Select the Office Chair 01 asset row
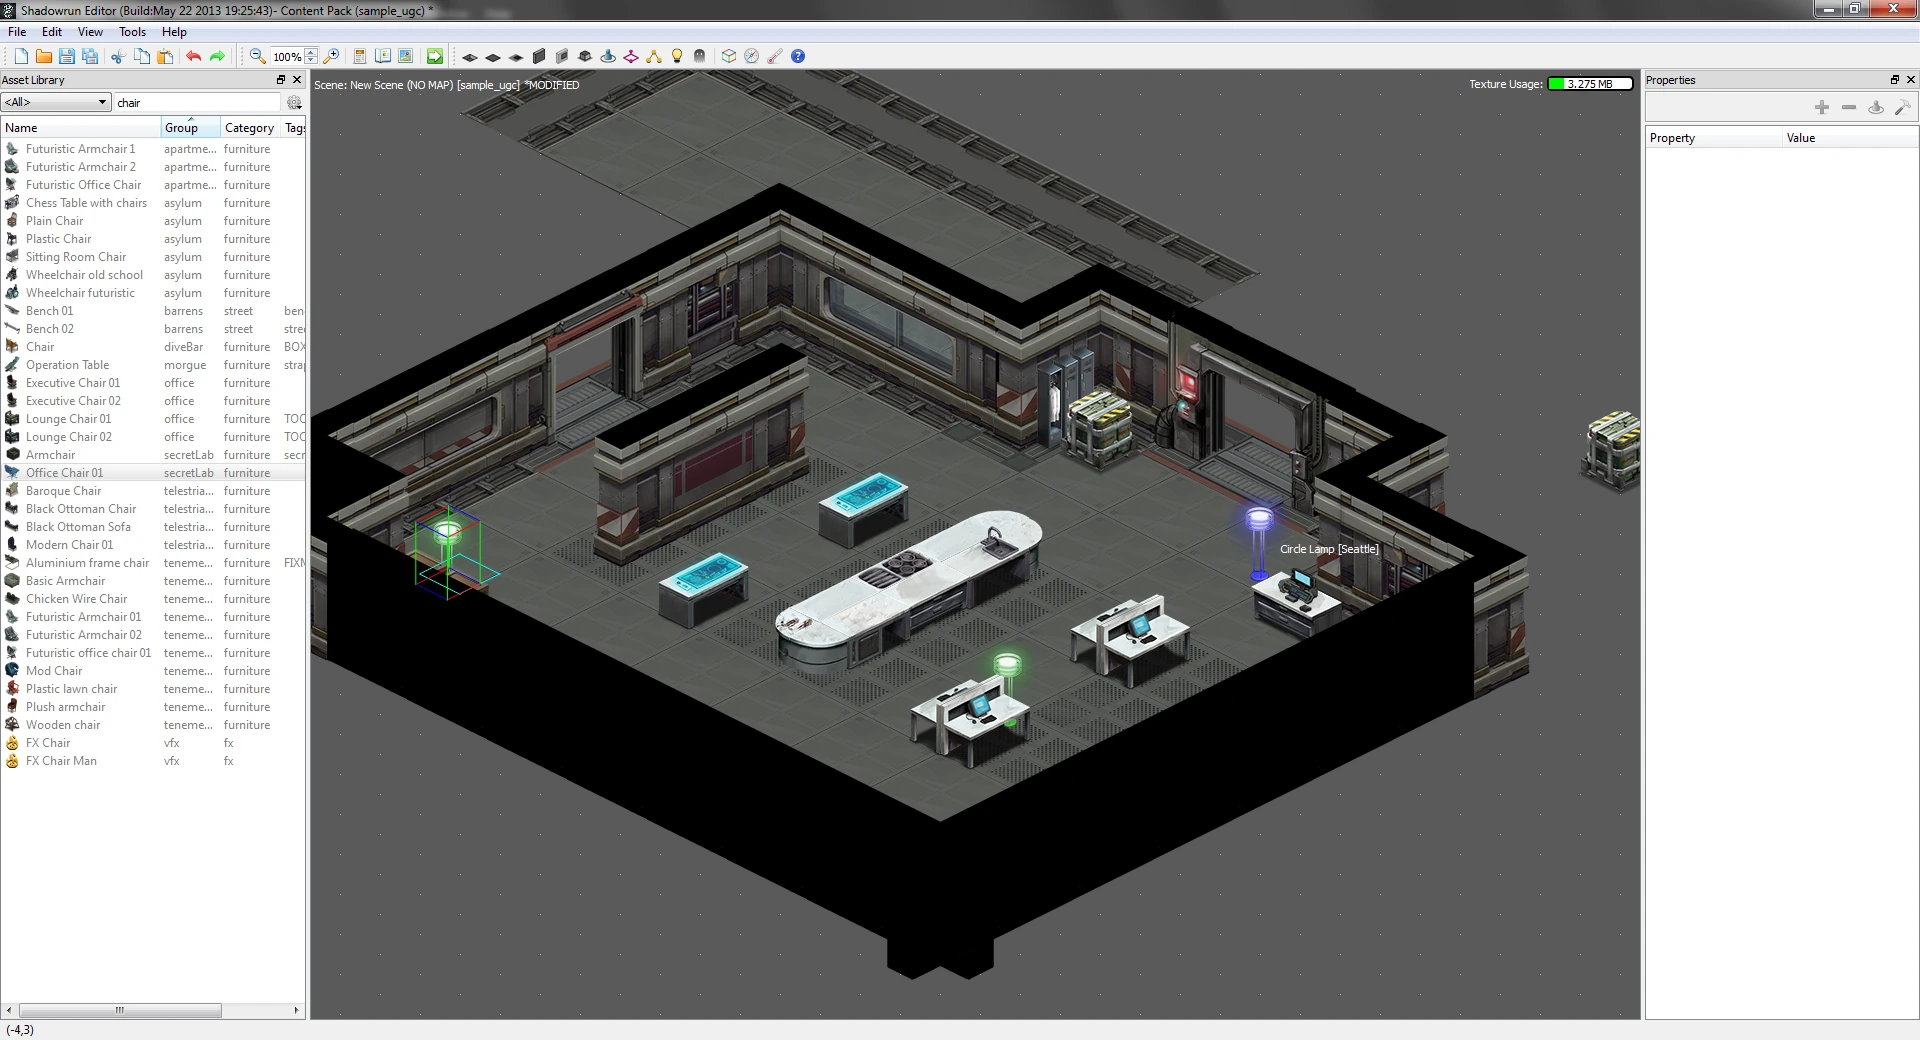Image resolution: width=1920 pixels, height=1040 pixels. click(153, 473)
